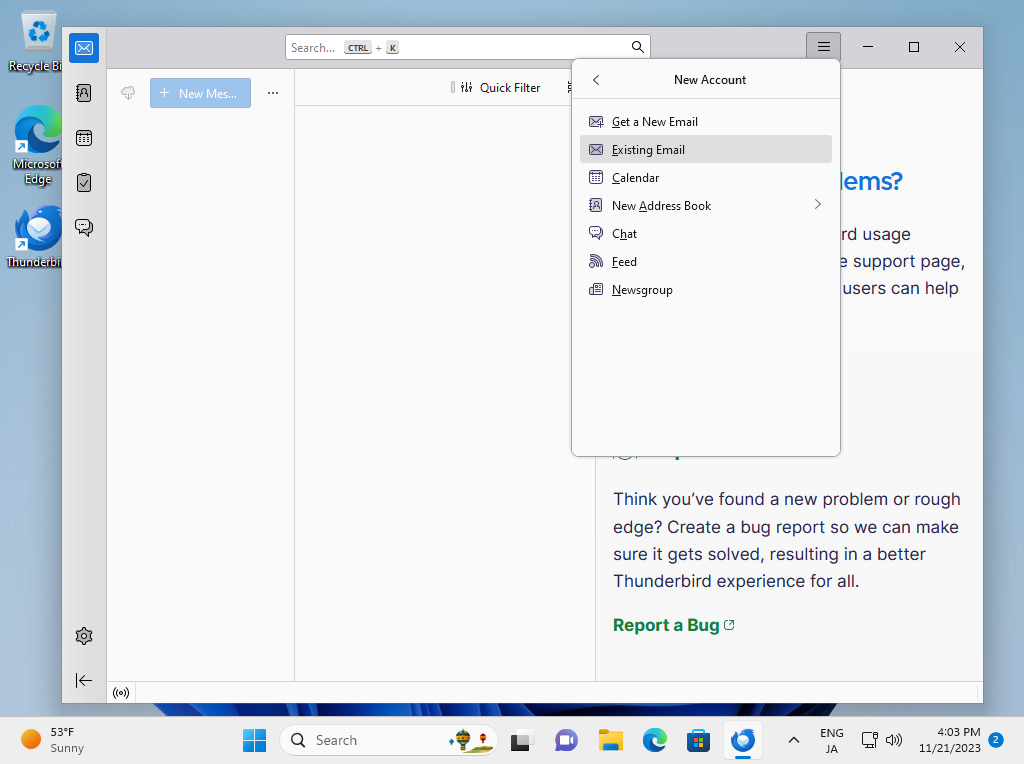Click the message thread icon near New Message
The width and height of the screenshot is (1024, 764).
click(x=127, y=92)
